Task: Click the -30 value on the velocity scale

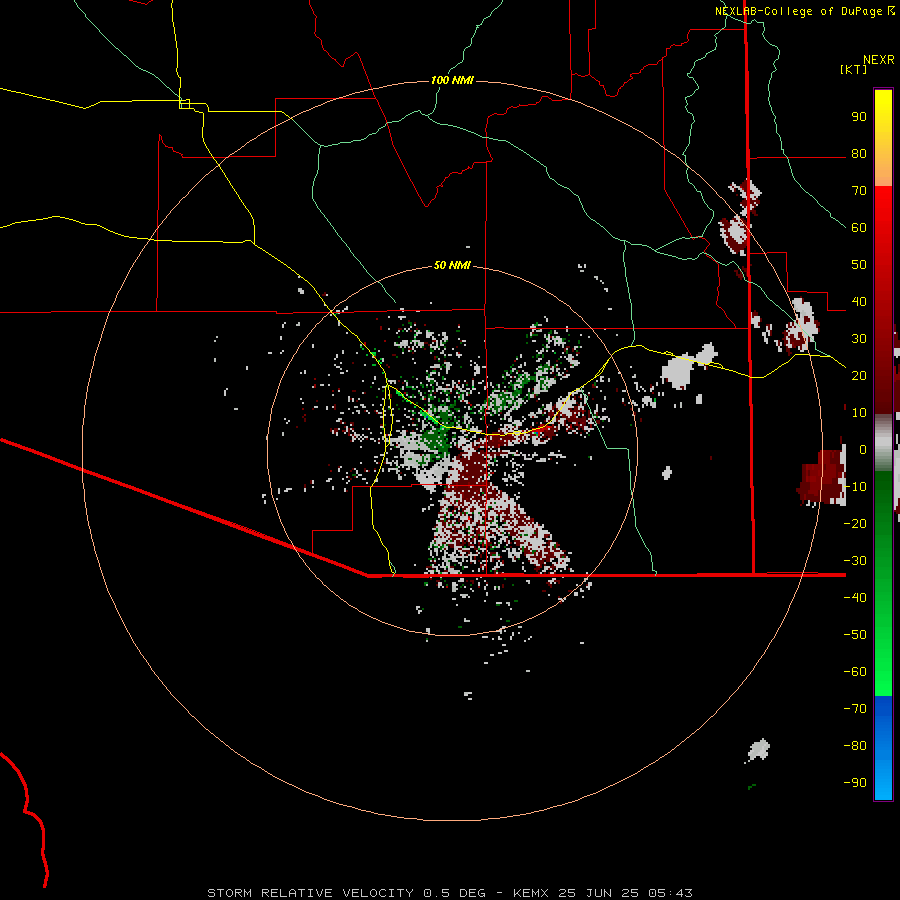Action: coord(855,560)
